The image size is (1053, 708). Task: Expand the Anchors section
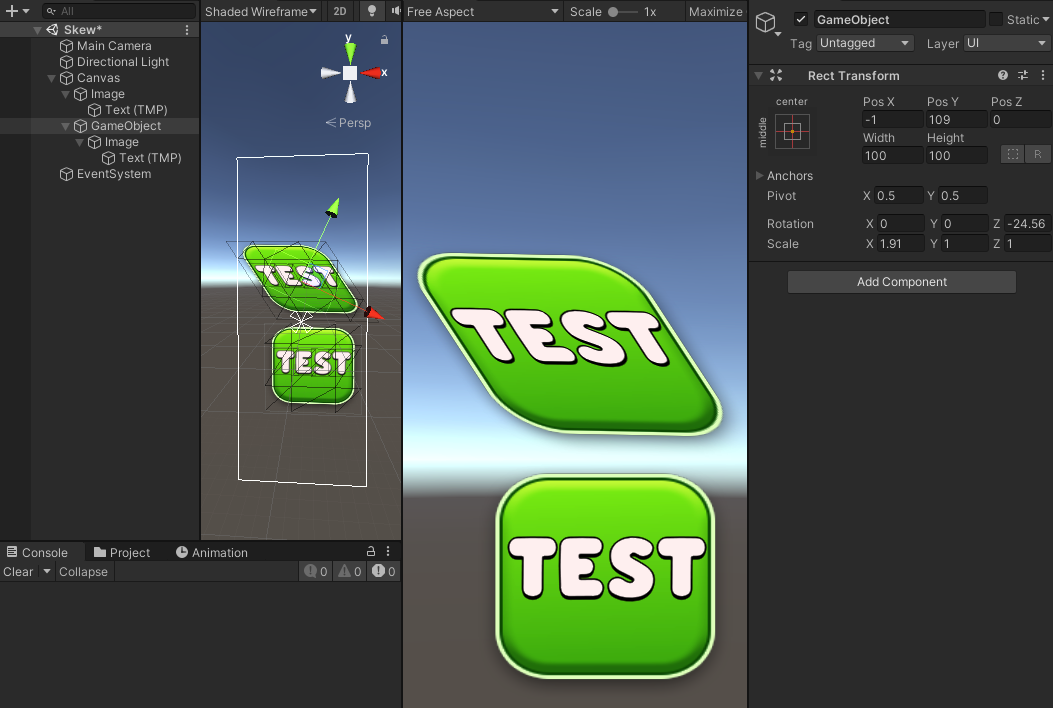(x=759, y=175)
